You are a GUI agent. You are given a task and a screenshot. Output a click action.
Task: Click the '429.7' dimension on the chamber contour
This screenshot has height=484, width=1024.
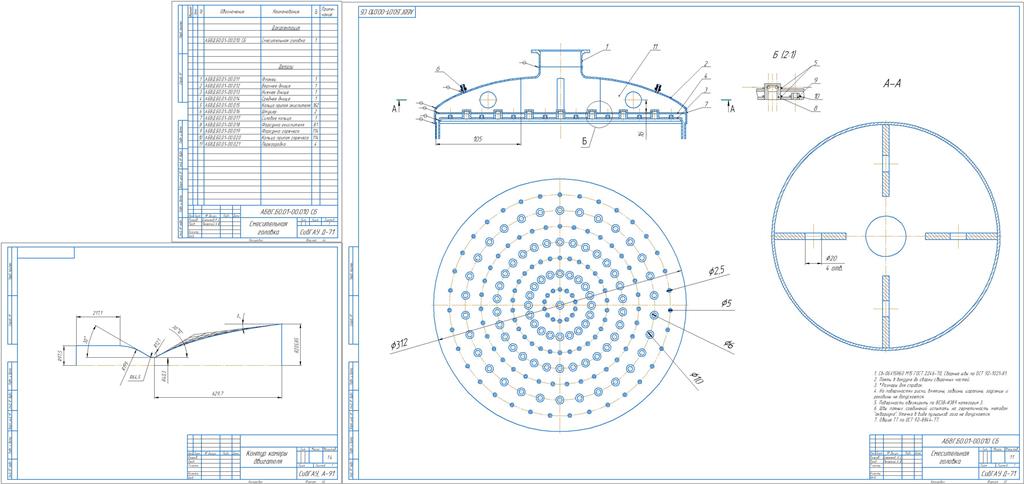tap(218, 393)
